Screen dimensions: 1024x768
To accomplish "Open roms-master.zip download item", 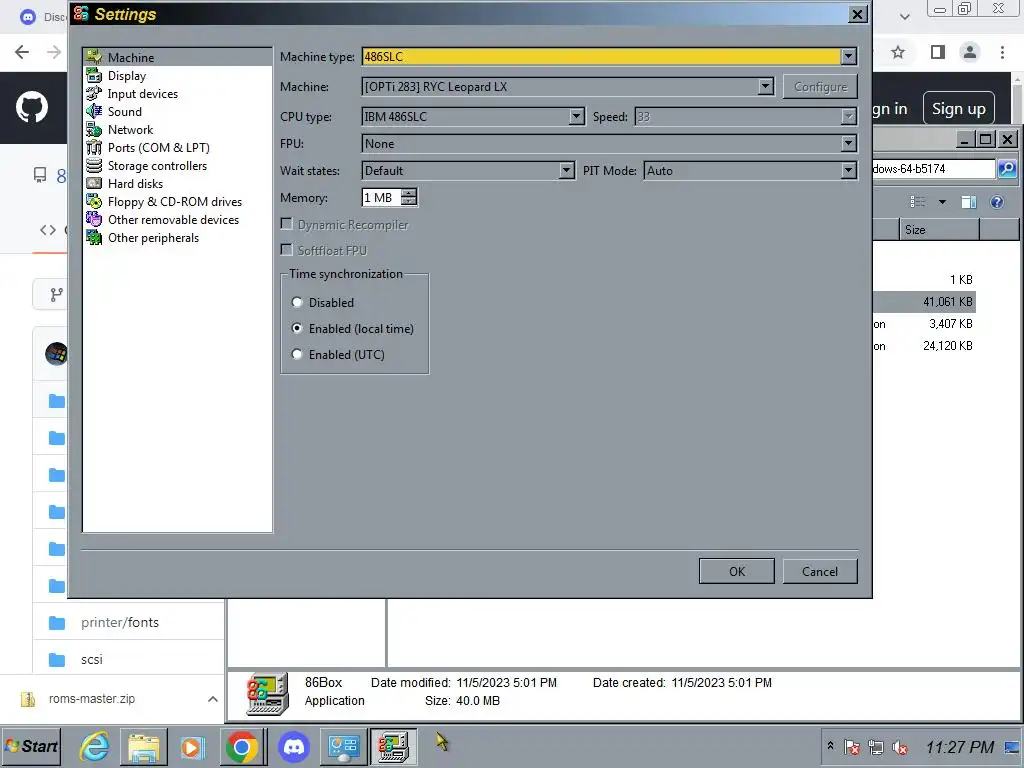I will [91, 699].
